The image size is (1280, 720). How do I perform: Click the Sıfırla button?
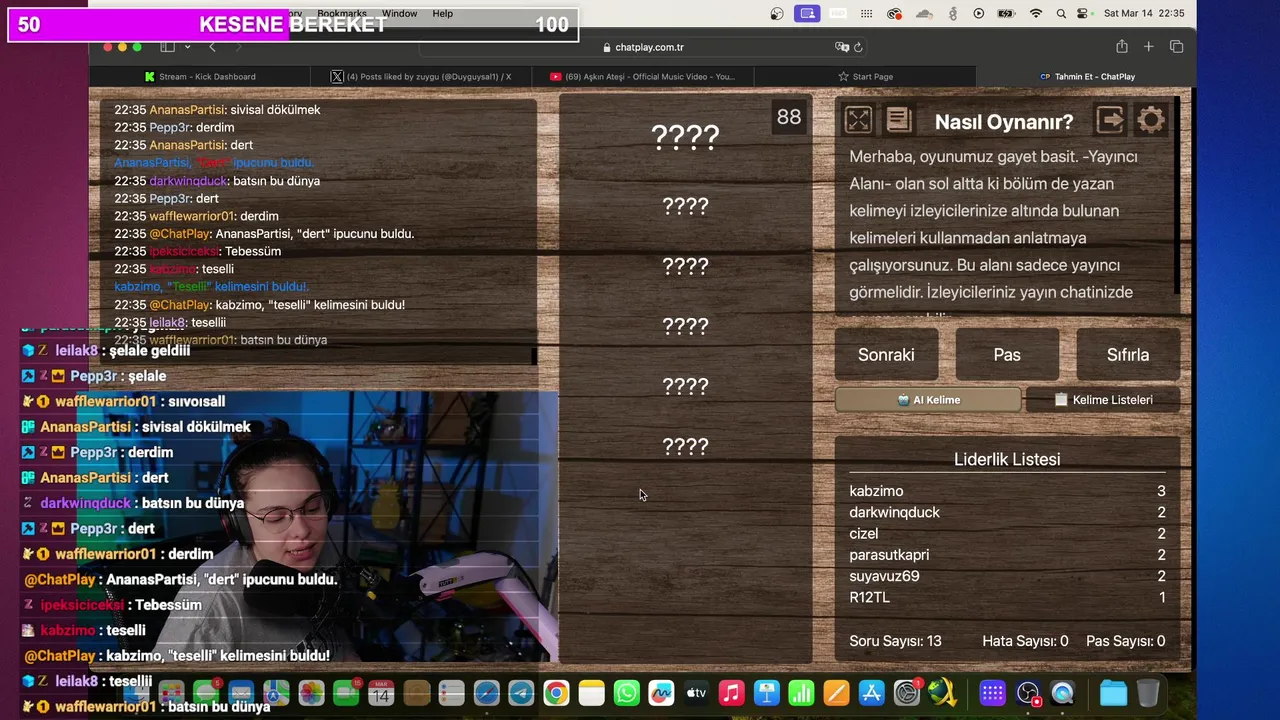point(1128,354)
